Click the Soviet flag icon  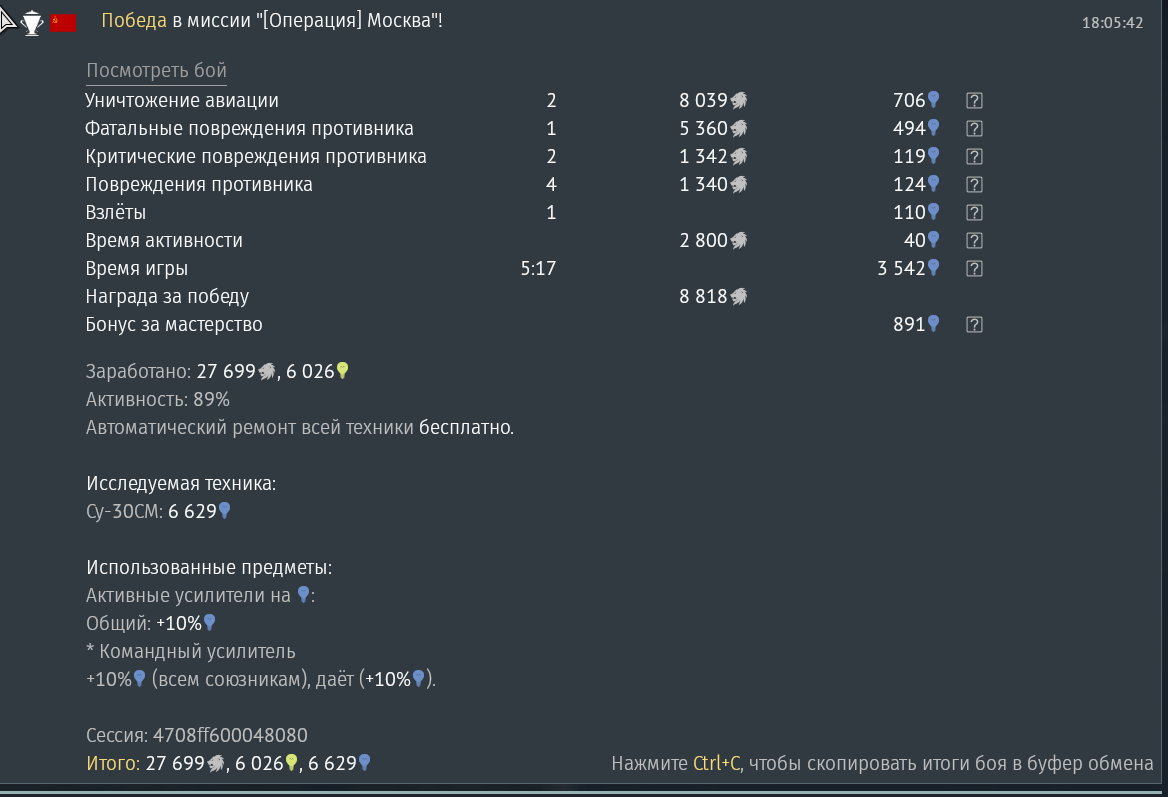63,23
